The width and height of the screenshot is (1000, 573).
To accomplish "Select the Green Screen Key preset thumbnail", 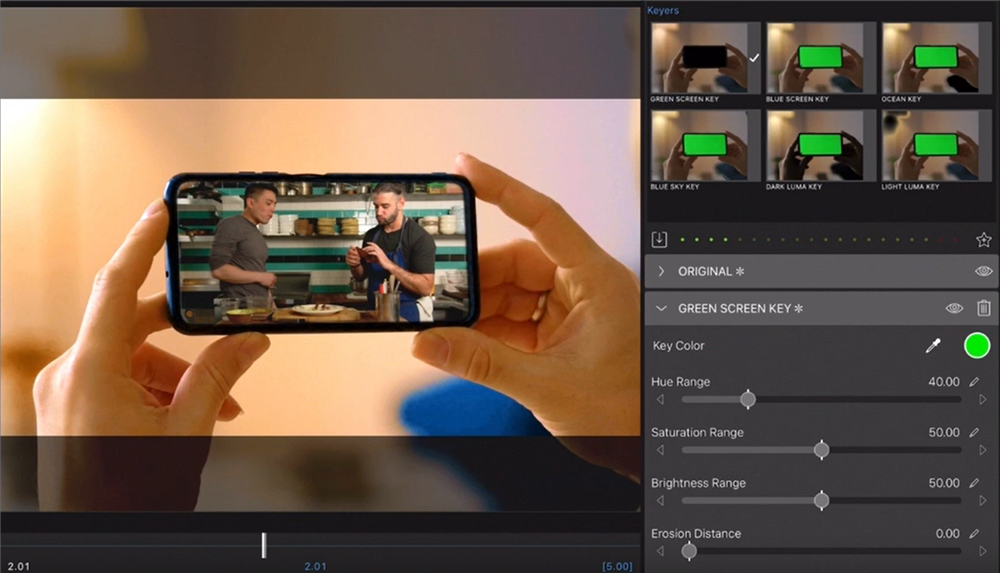I will 705,58.
